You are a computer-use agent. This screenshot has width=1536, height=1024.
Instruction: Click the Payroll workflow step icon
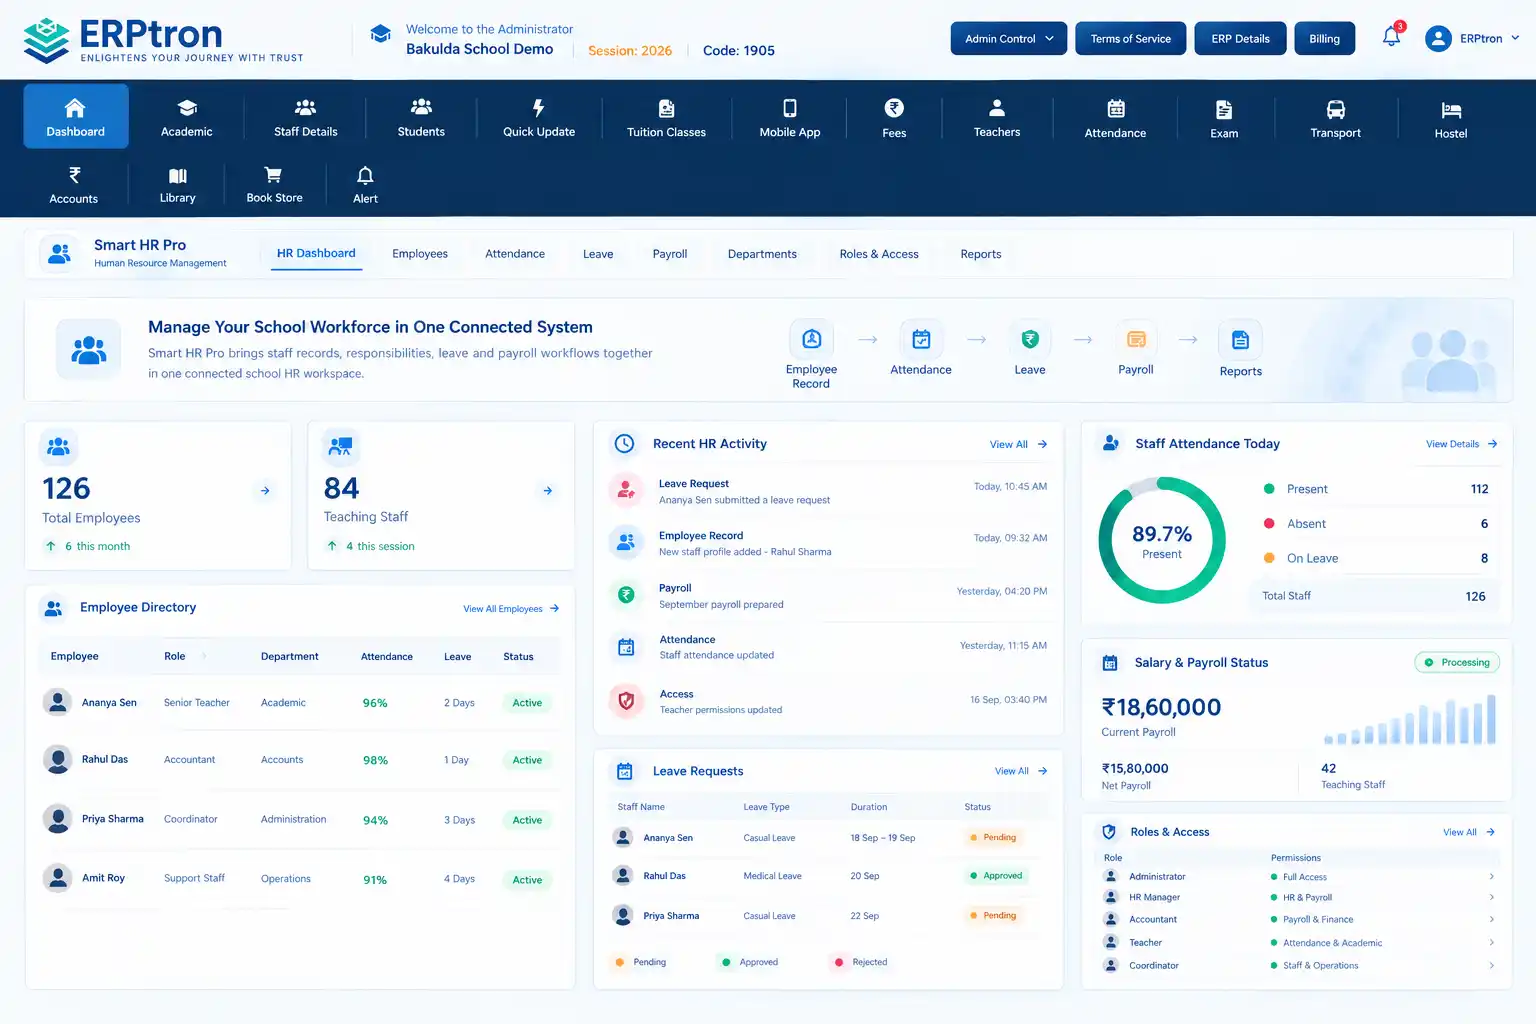pos(1136,340)
